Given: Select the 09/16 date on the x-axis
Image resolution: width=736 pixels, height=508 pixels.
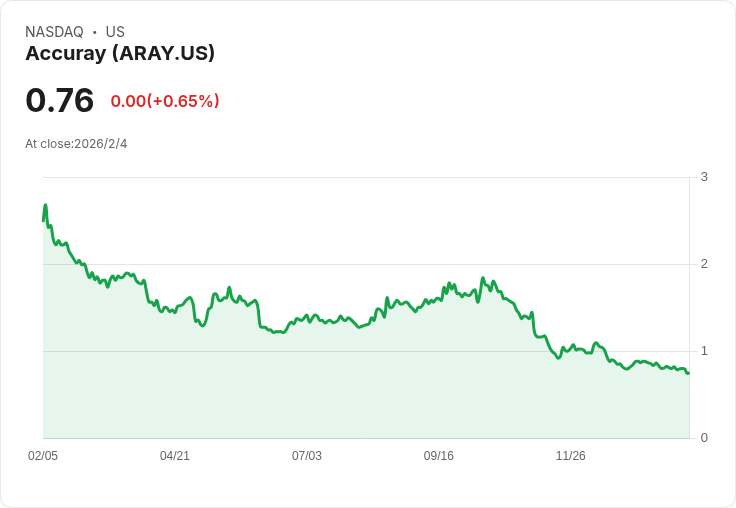Looking at the screenshot, I should (439, 456).
